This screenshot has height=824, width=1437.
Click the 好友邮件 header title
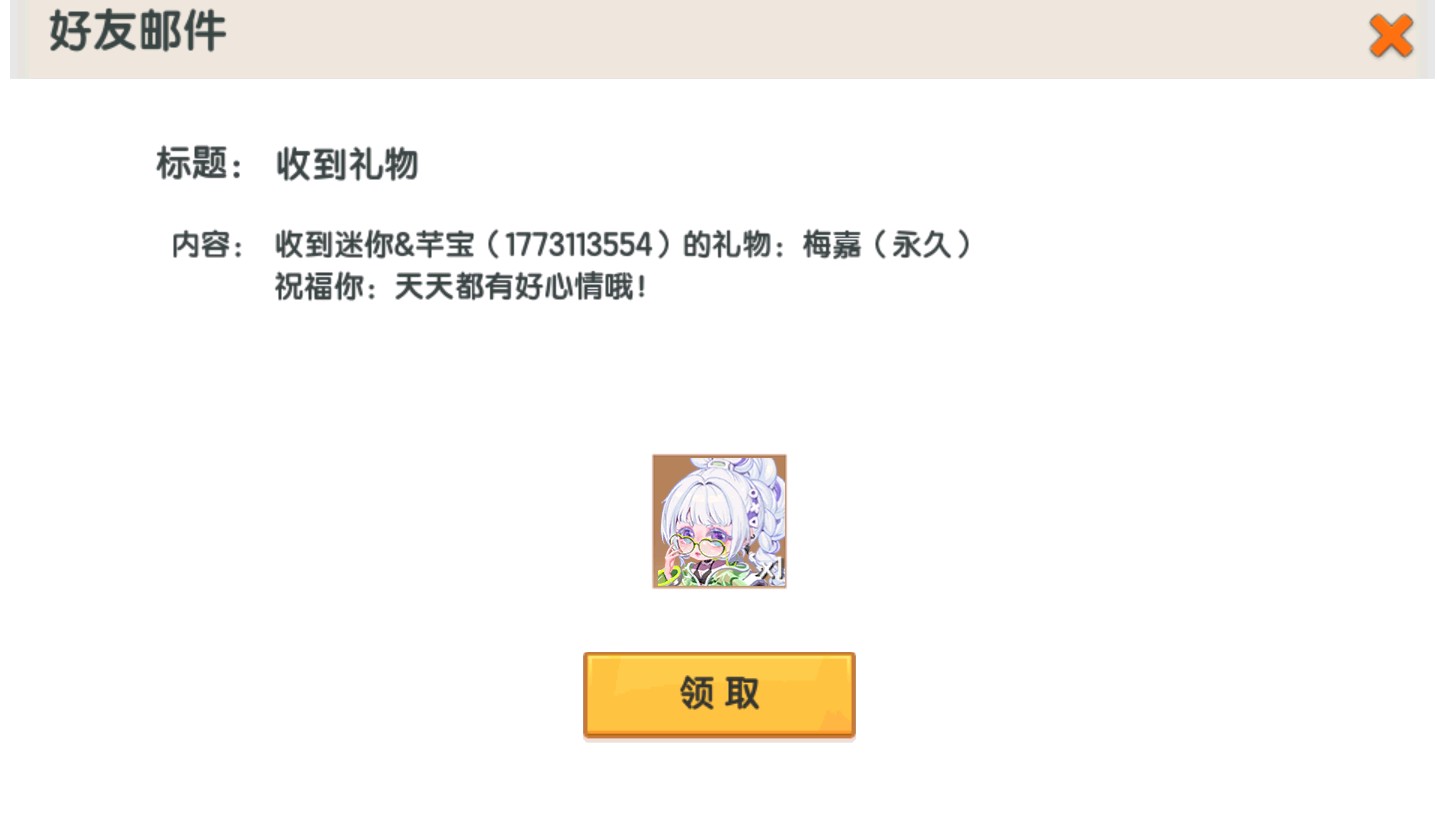point(137,31)
